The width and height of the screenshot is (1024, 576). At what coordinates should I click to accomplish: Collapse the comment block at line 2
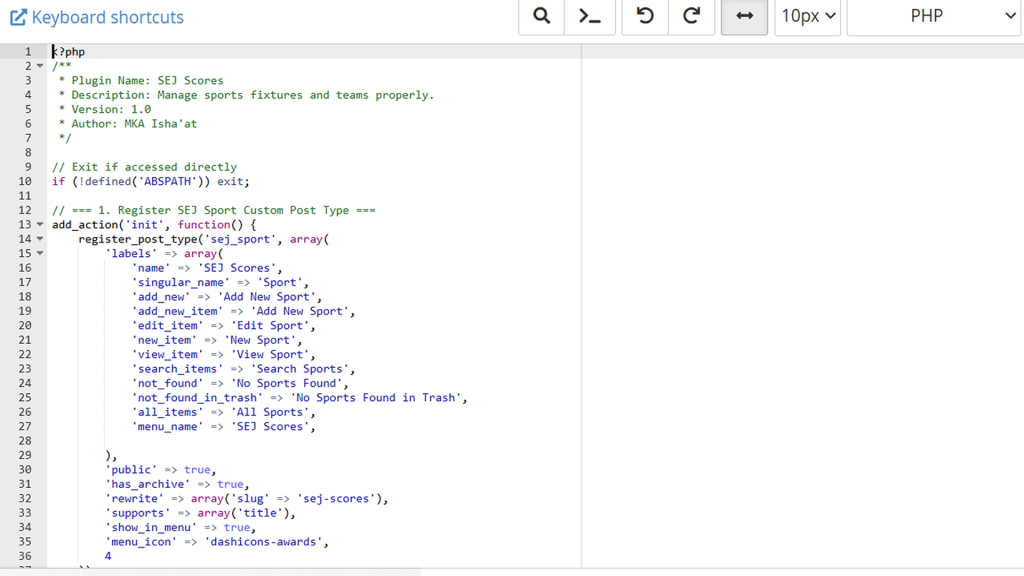(x=40, y=66)
